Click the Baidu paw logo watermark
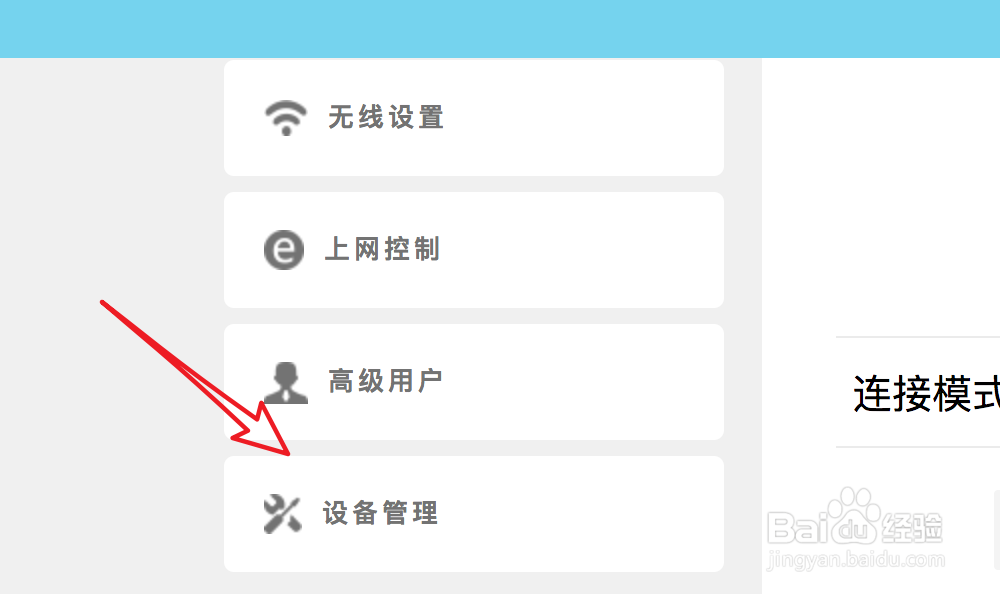The height and width of the screenshot is (594, 1000). [854, 515]
